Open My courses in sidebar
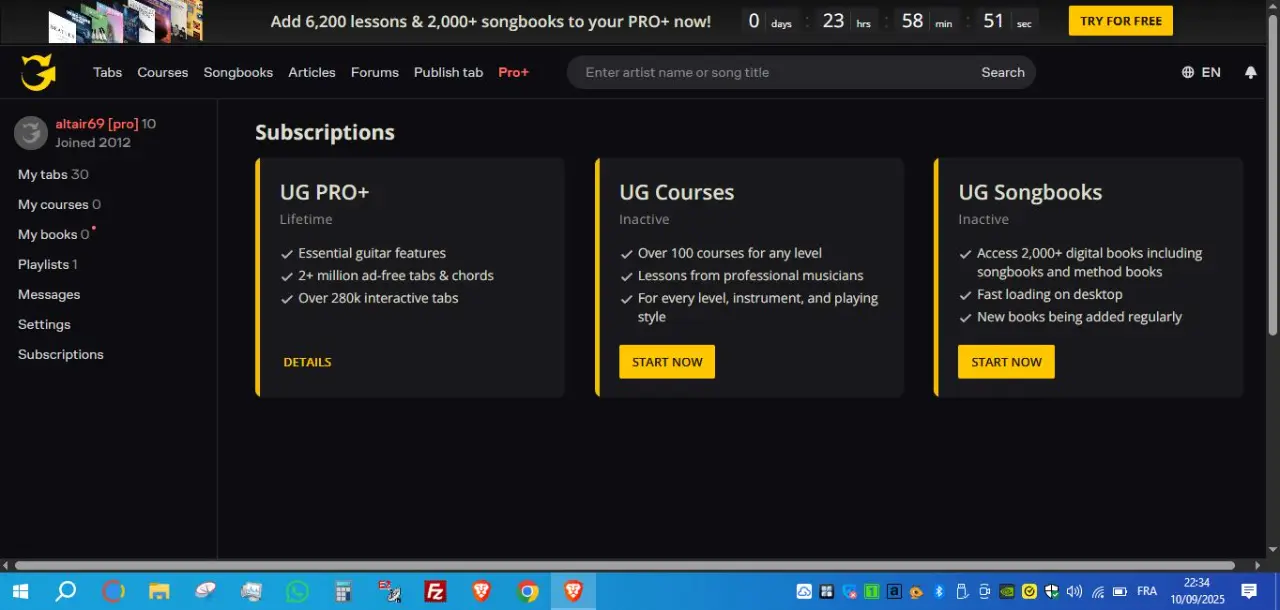 [x=59, y=204]
